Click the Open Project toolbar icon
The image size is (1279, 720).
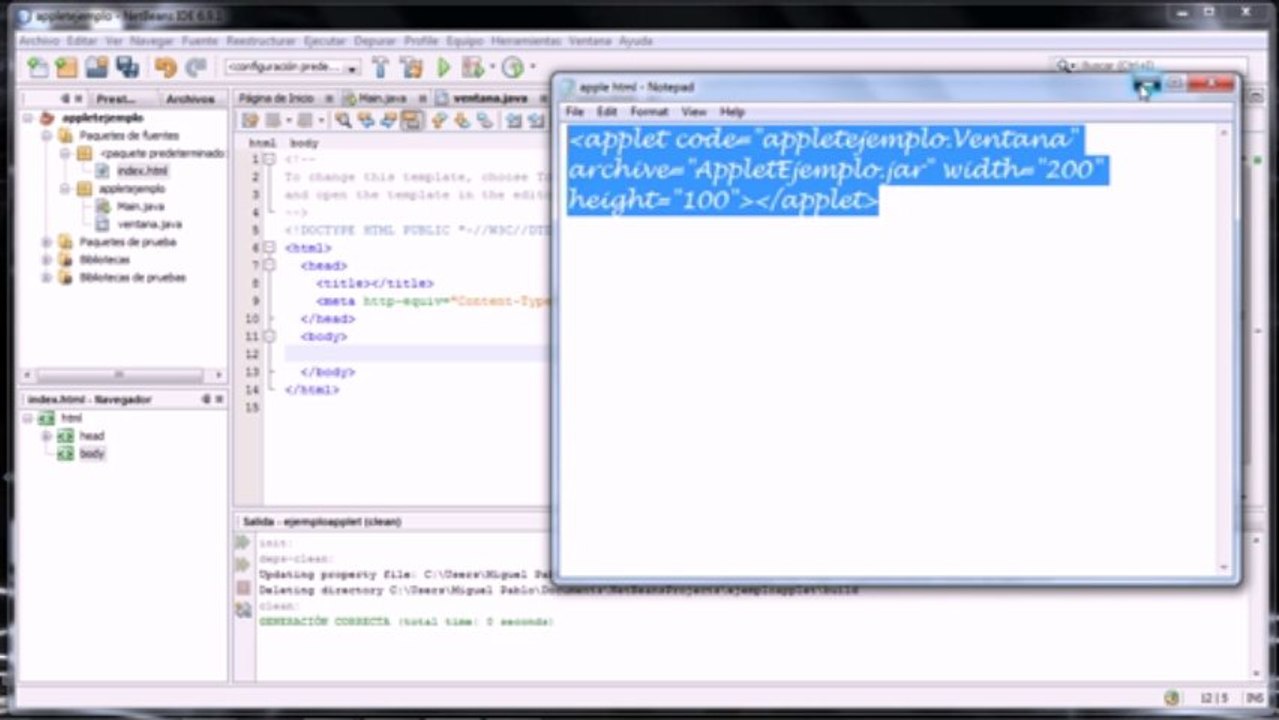[x=96, y=67]
